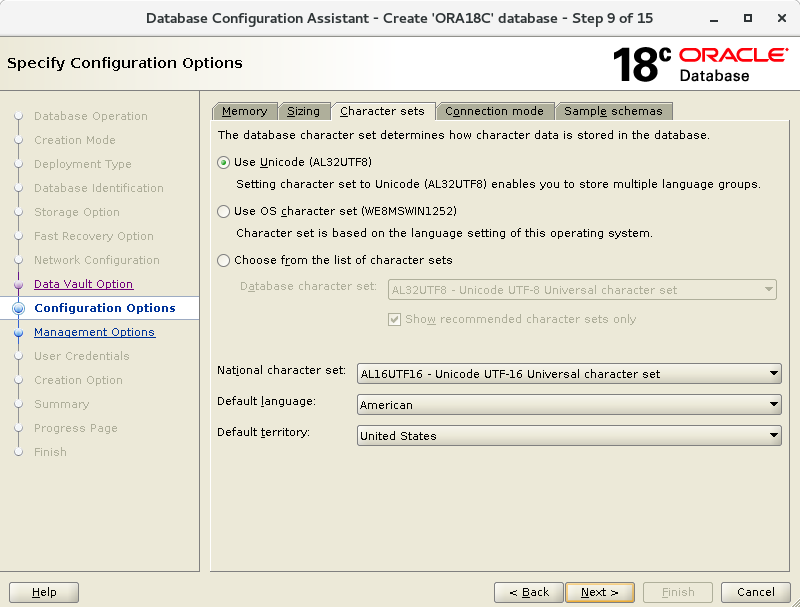Select the Configuration Options step
Viewport: 800px width, 607px height.
pos(105,308)
